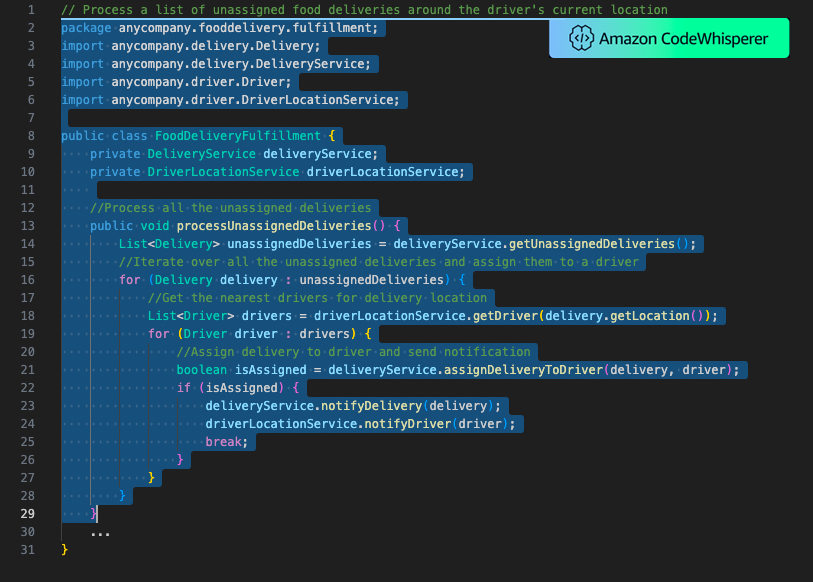Click the if (isAssigned) condition

tap(238, 388)
